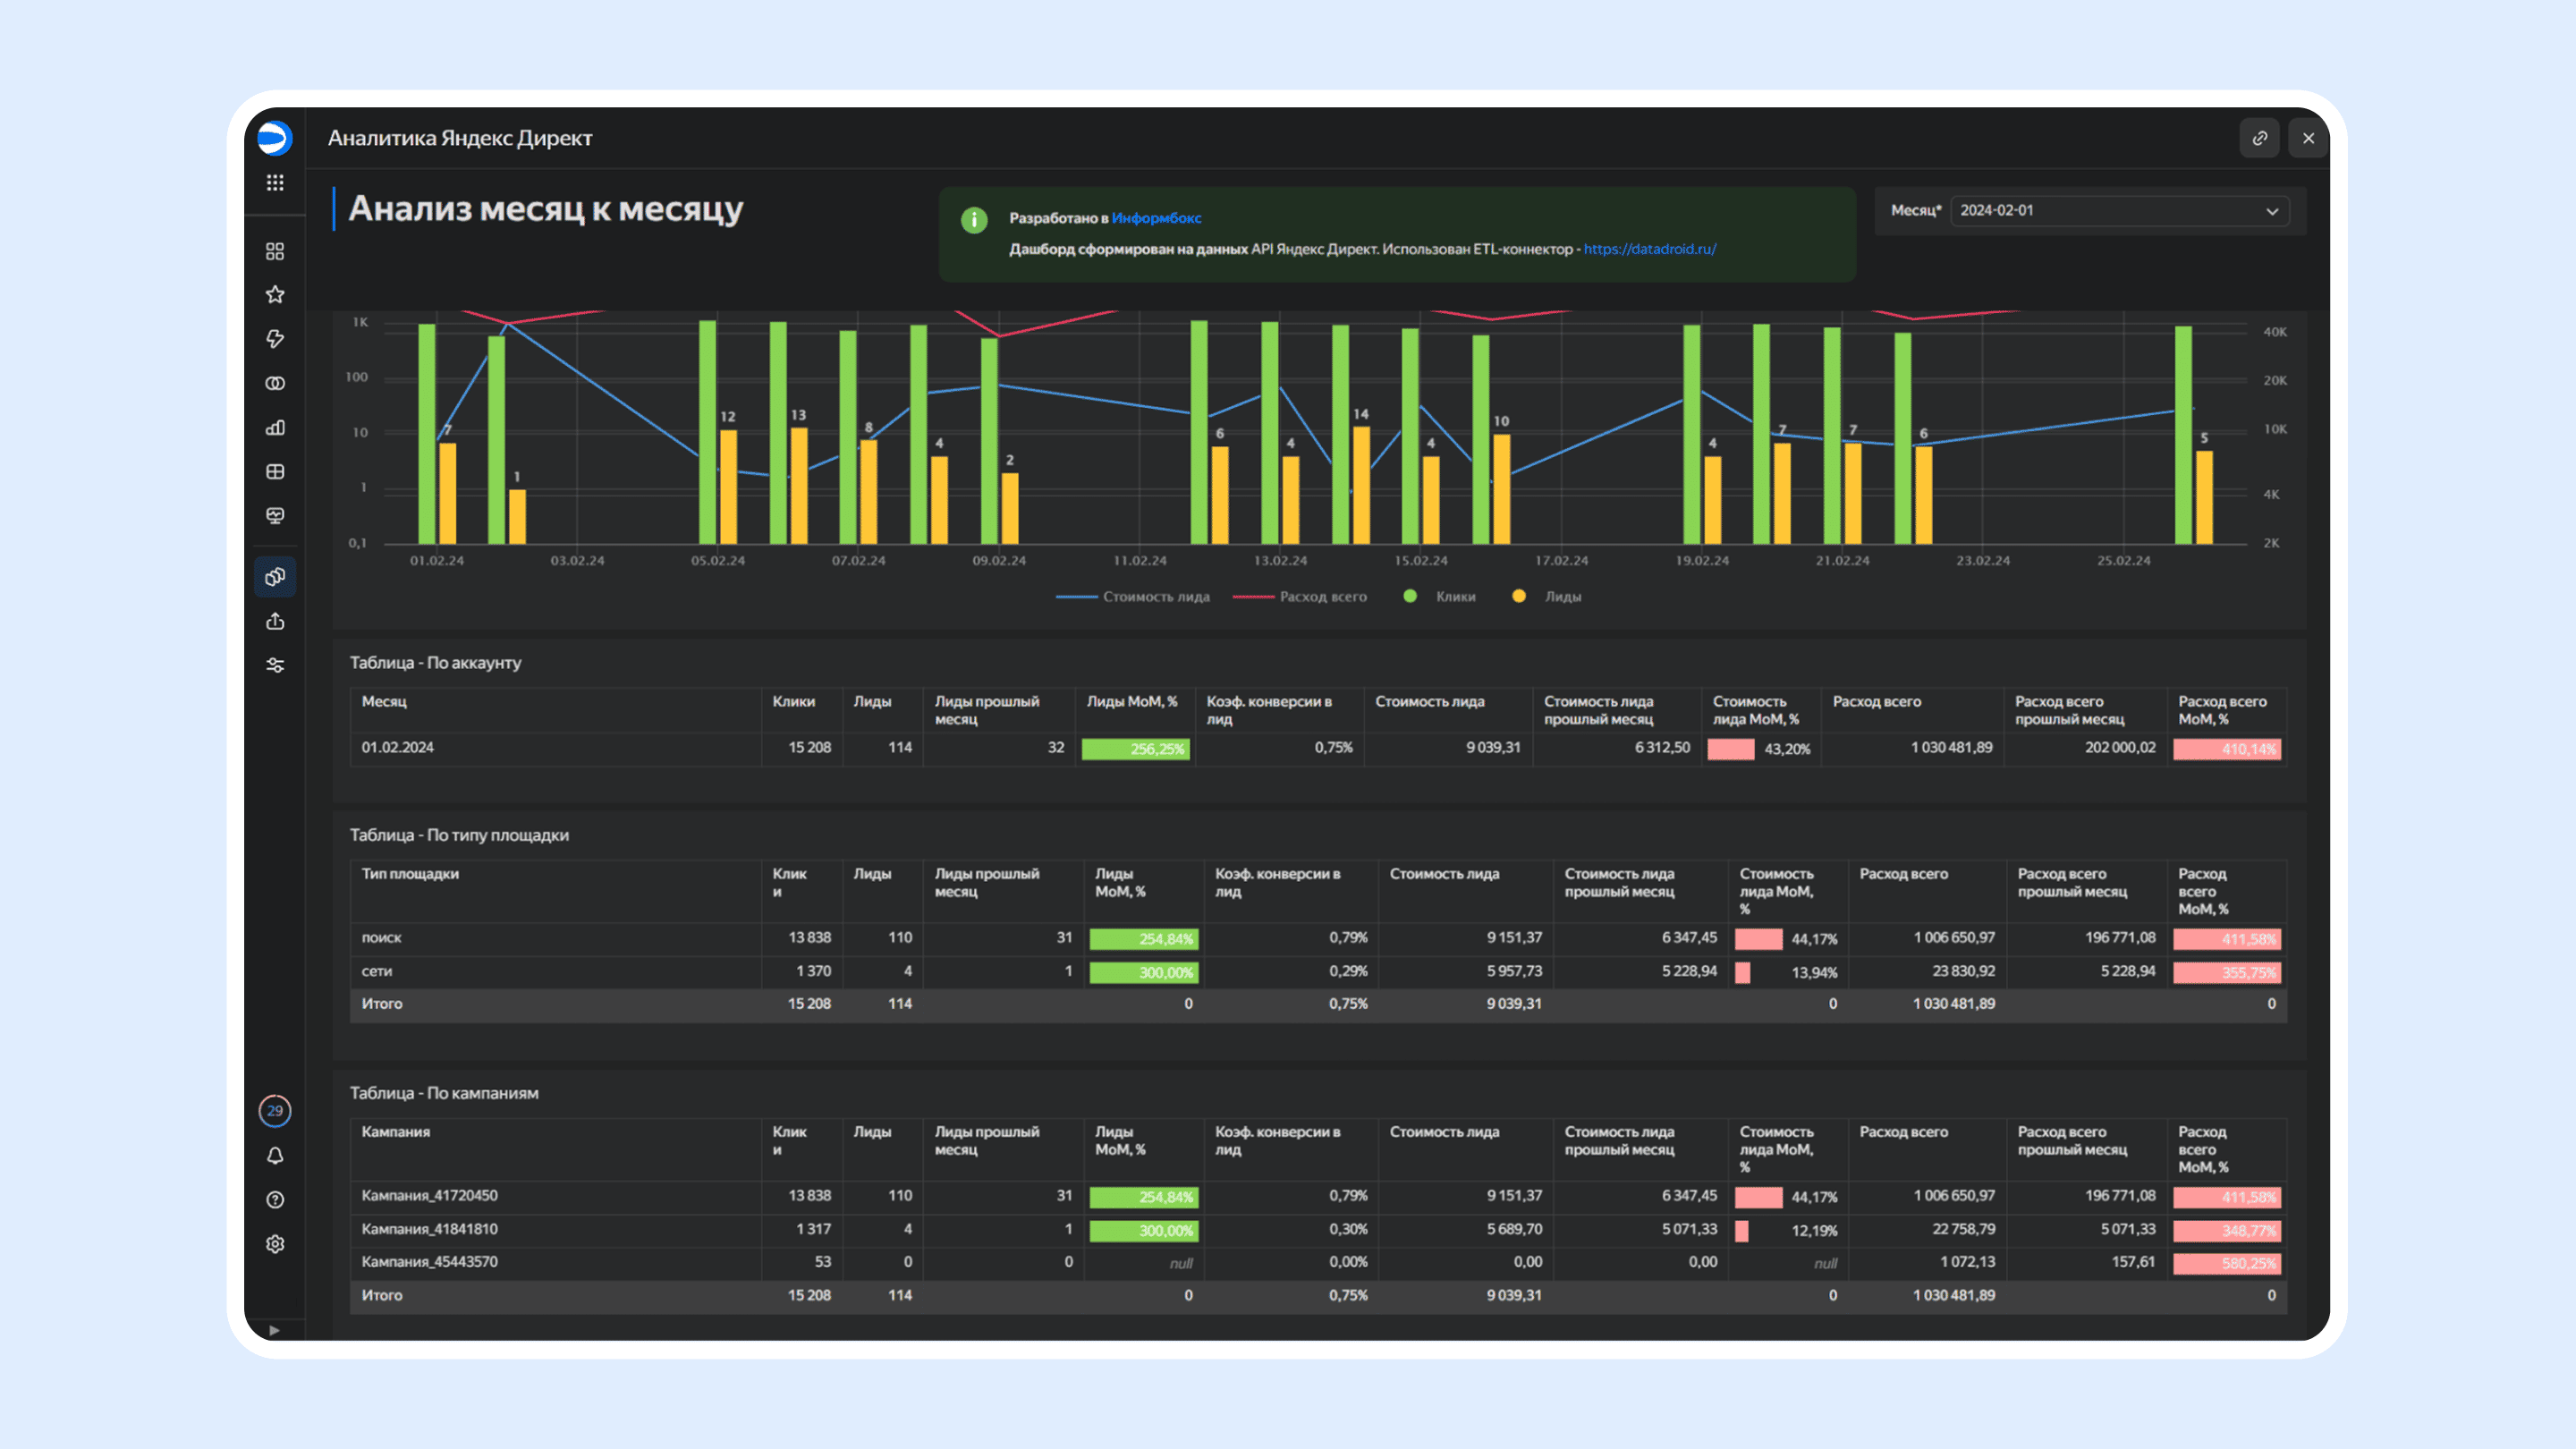Open the reports presentation icon
This screenshot has width=2576, height=1449.
pyautogui.click(x=275, y=516)
